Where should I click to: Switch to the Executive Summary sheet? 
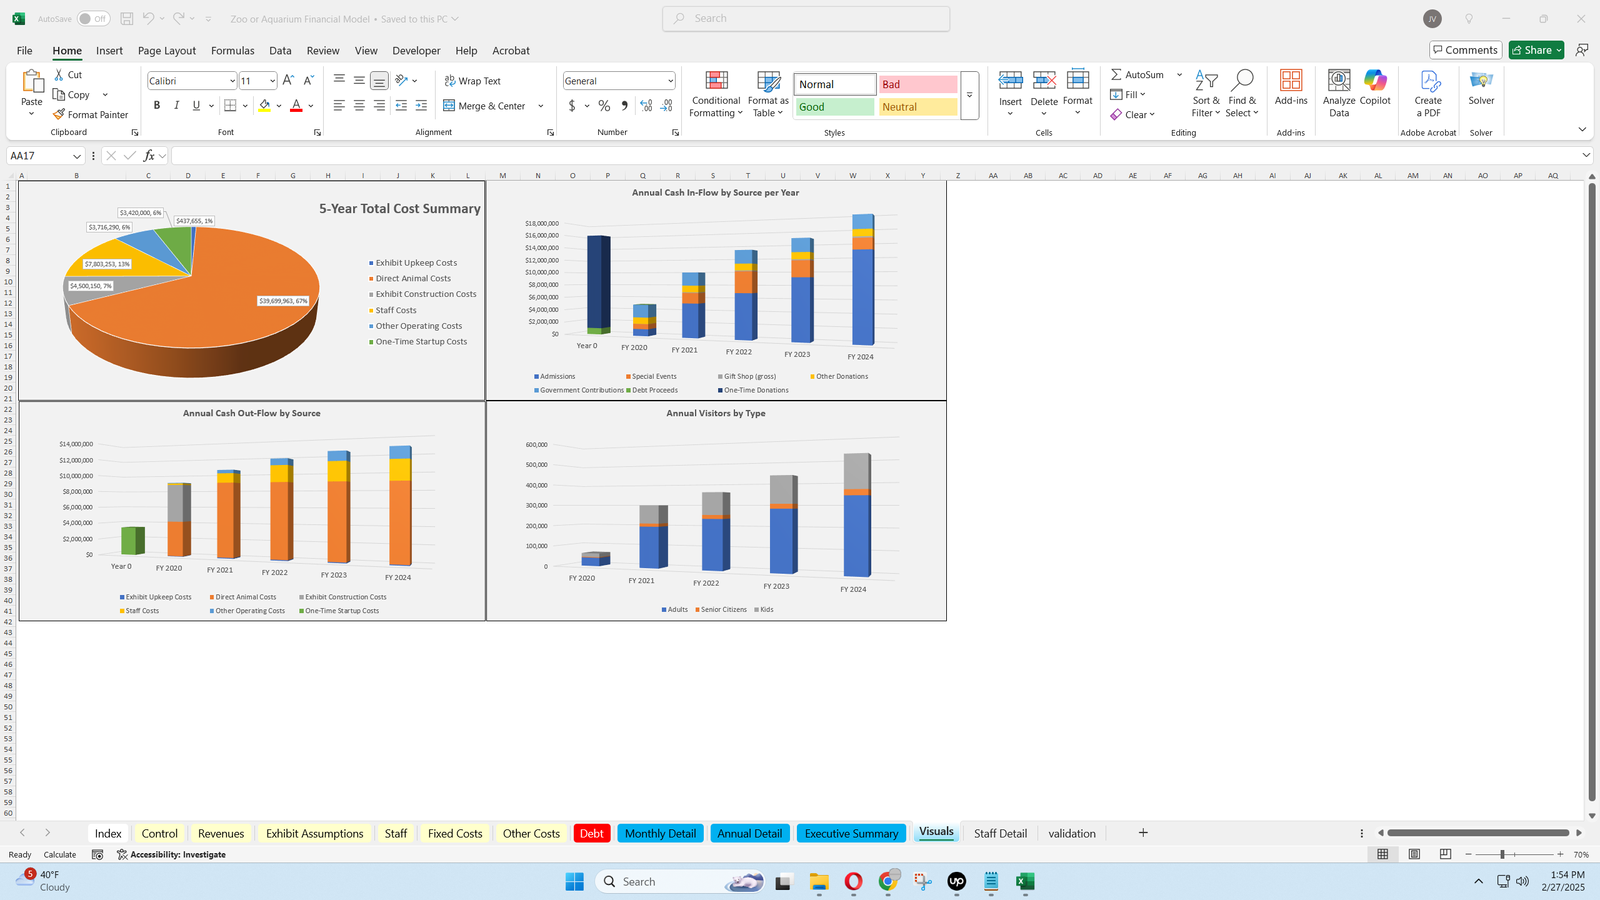[x=851, y=834]
